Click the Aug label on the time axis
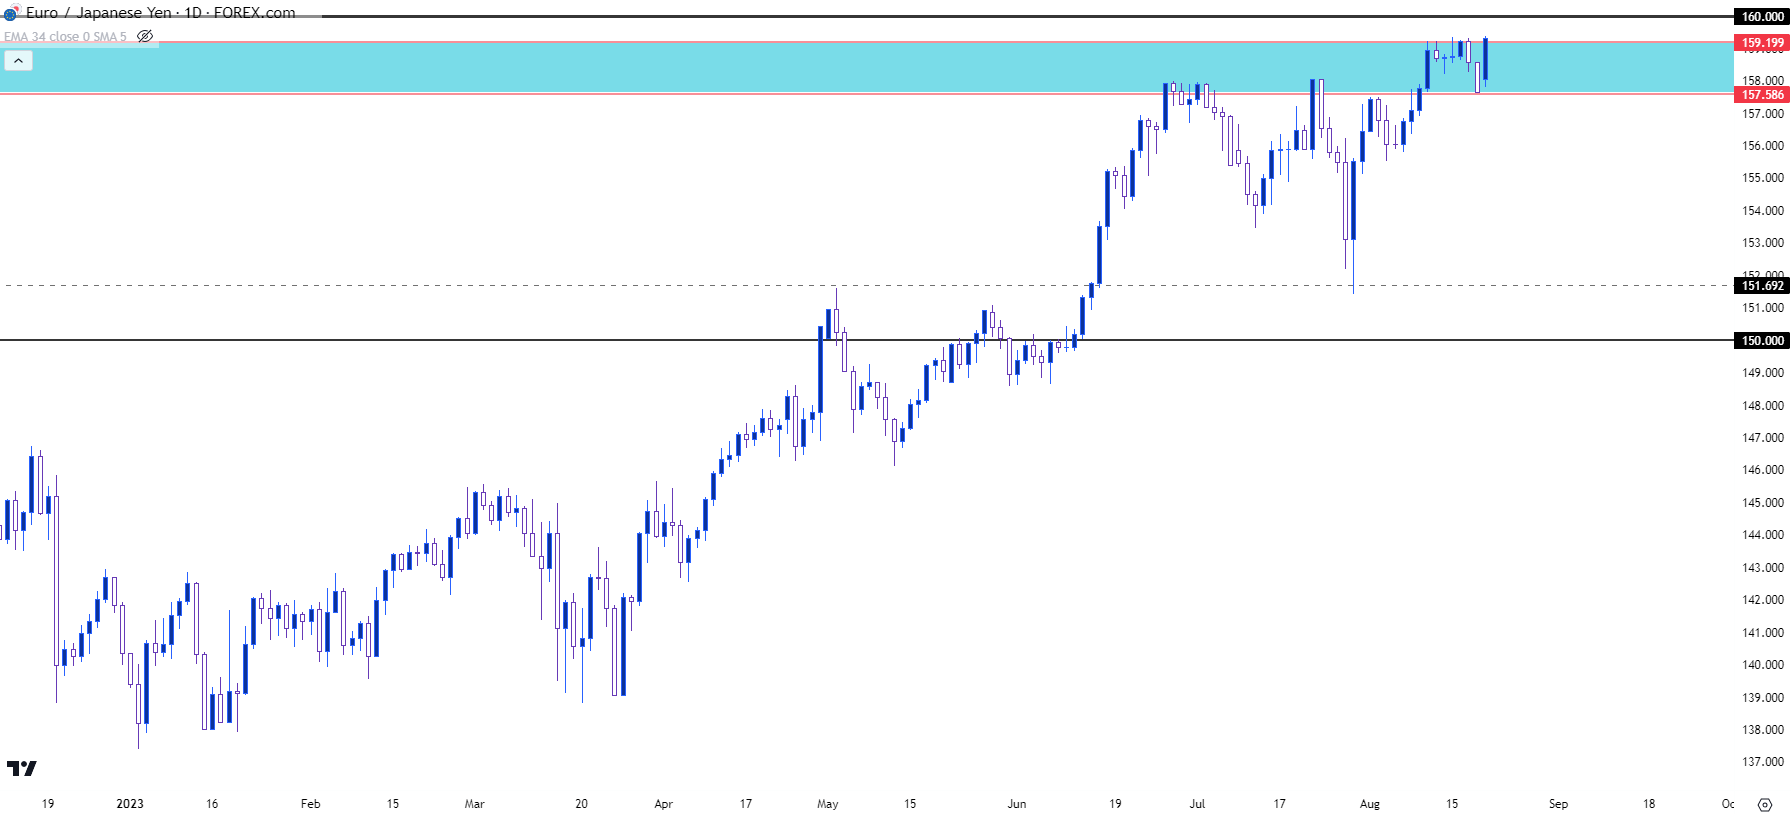Image resolution: width=1791 pixels, height=814 pixels. pyautogui.click(x=1369, y=804)
